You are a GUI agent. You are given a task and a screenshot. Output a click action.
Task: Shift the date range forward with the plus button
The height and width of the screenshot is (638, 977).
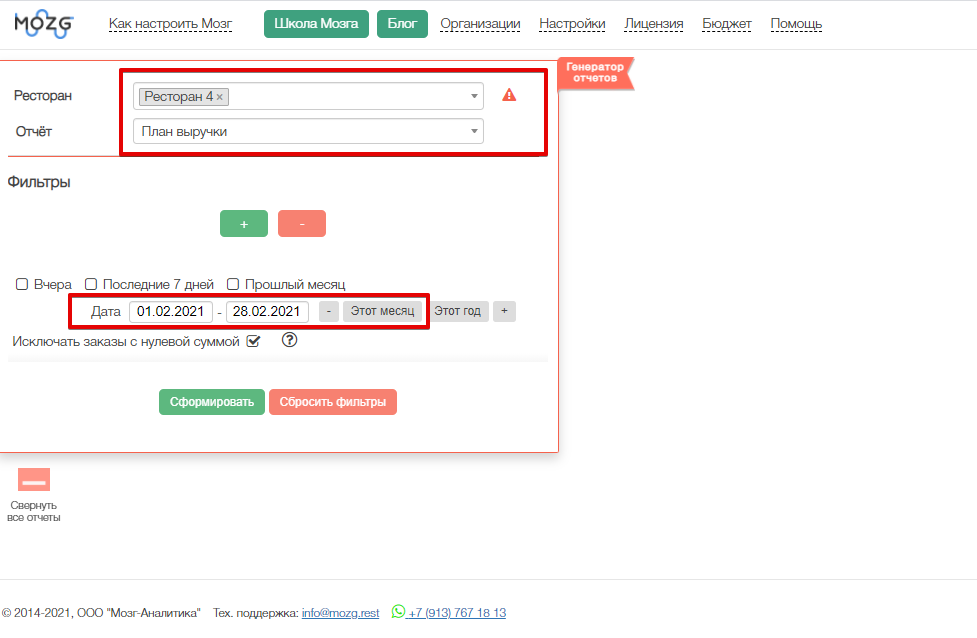click(x=504, y=311)
